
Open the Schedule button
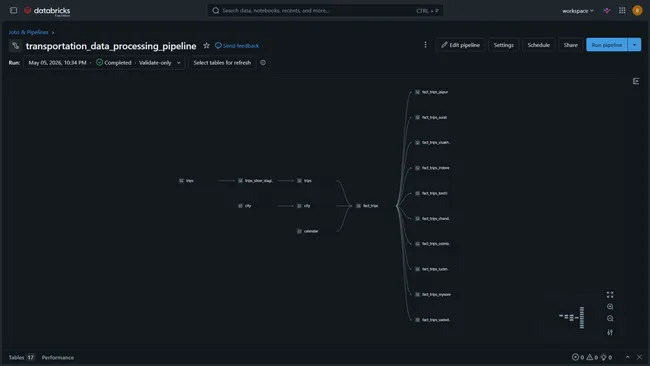click(538, 45)
